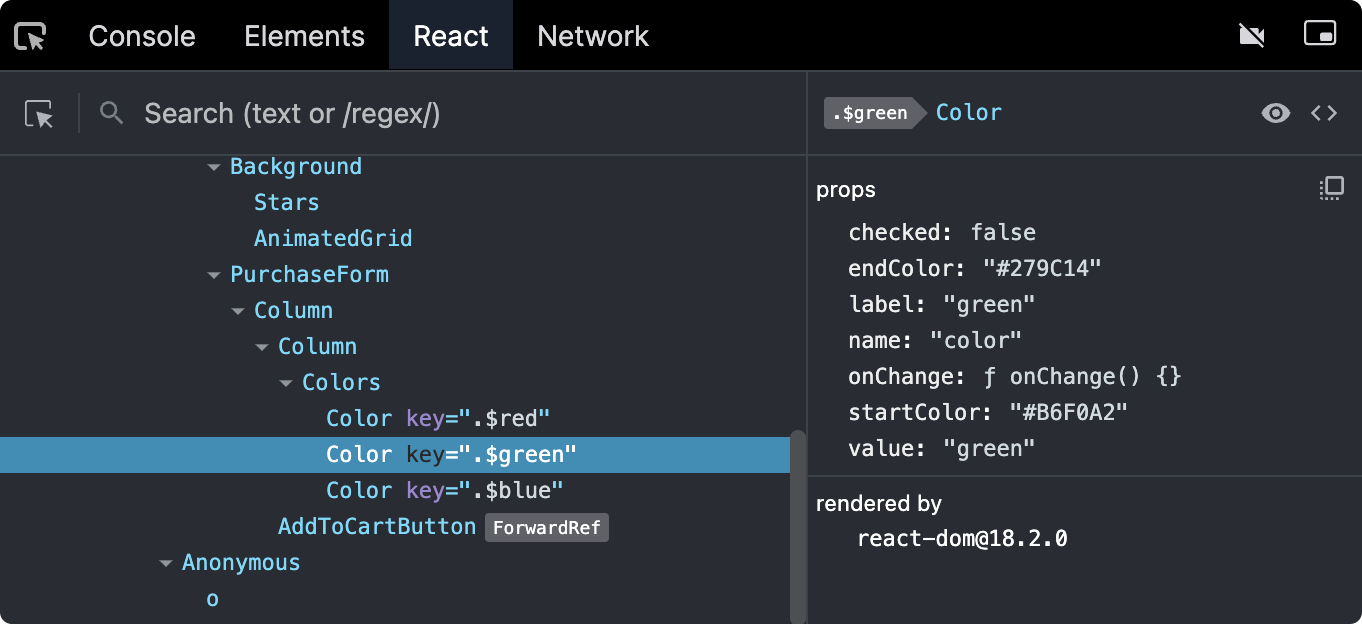Click the picture-in-picture dock icon
The width and height of the screenshot is (1362, 624).
click(x=1320, y=34)
